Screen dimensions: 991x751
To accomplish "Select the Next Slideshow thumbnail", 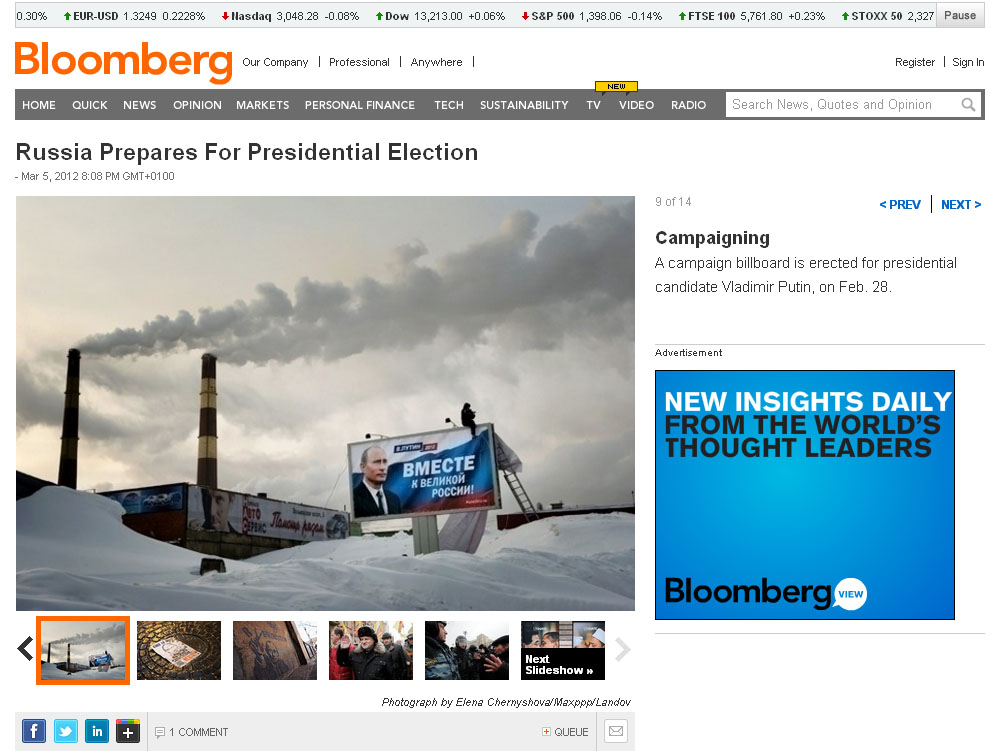I will [562, 650].
